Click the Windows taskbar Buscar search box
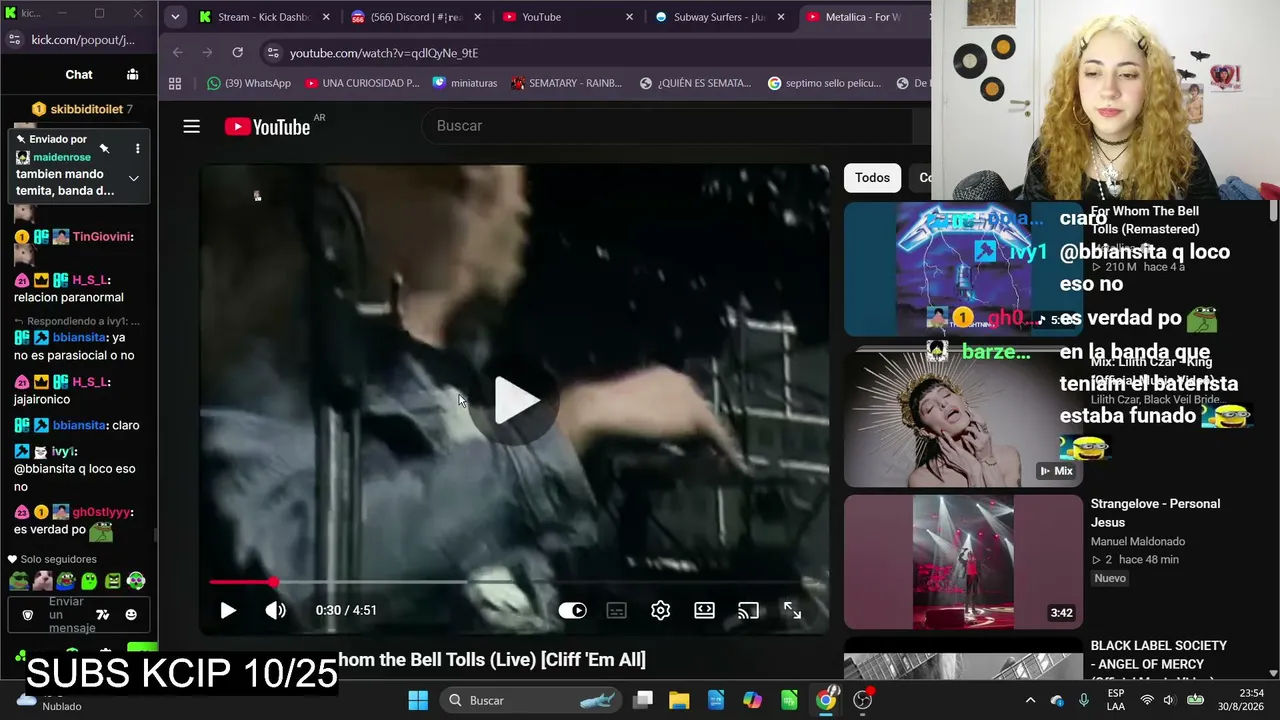This screenshot has width=1280, height=720. (530, 700)
